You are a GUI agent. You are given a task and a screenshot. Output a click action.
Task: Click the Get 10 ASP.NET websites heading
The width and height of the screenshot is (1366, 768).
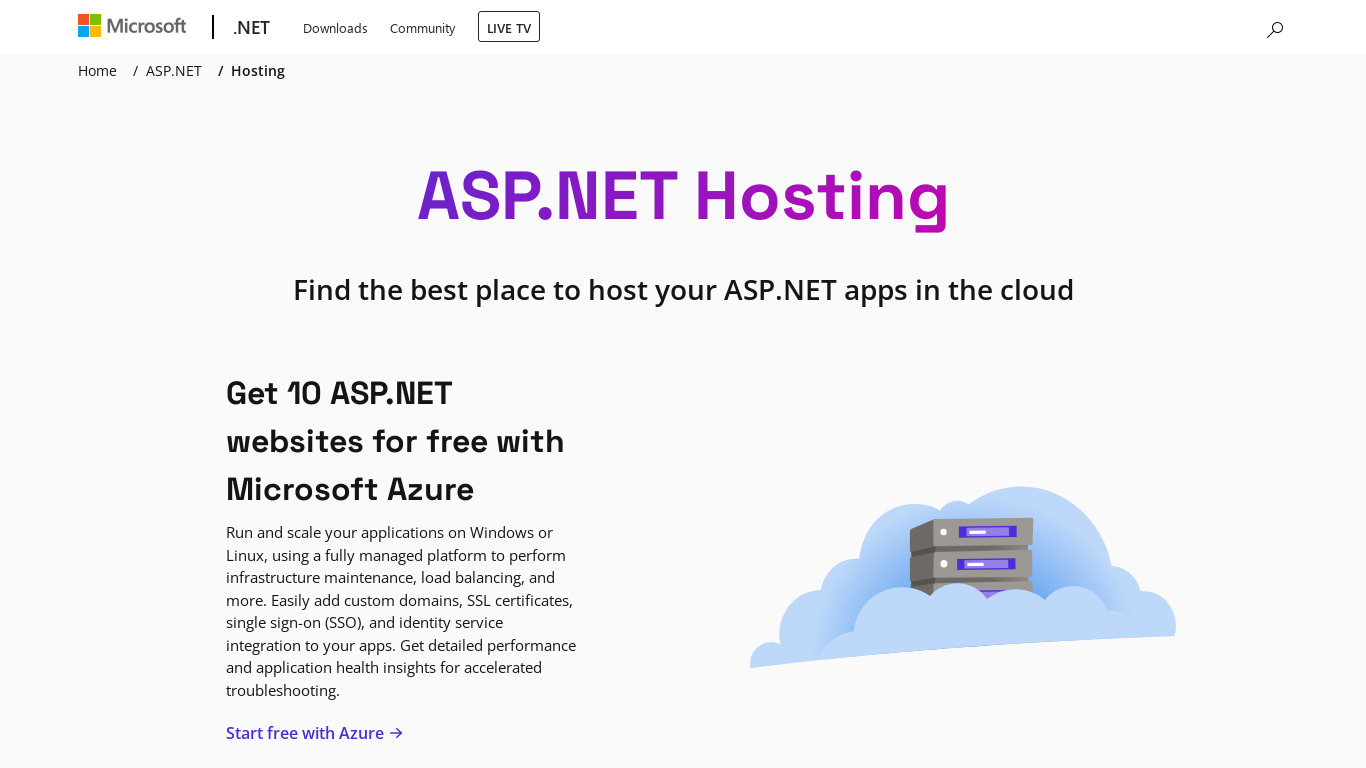click(x=395, y=441)
